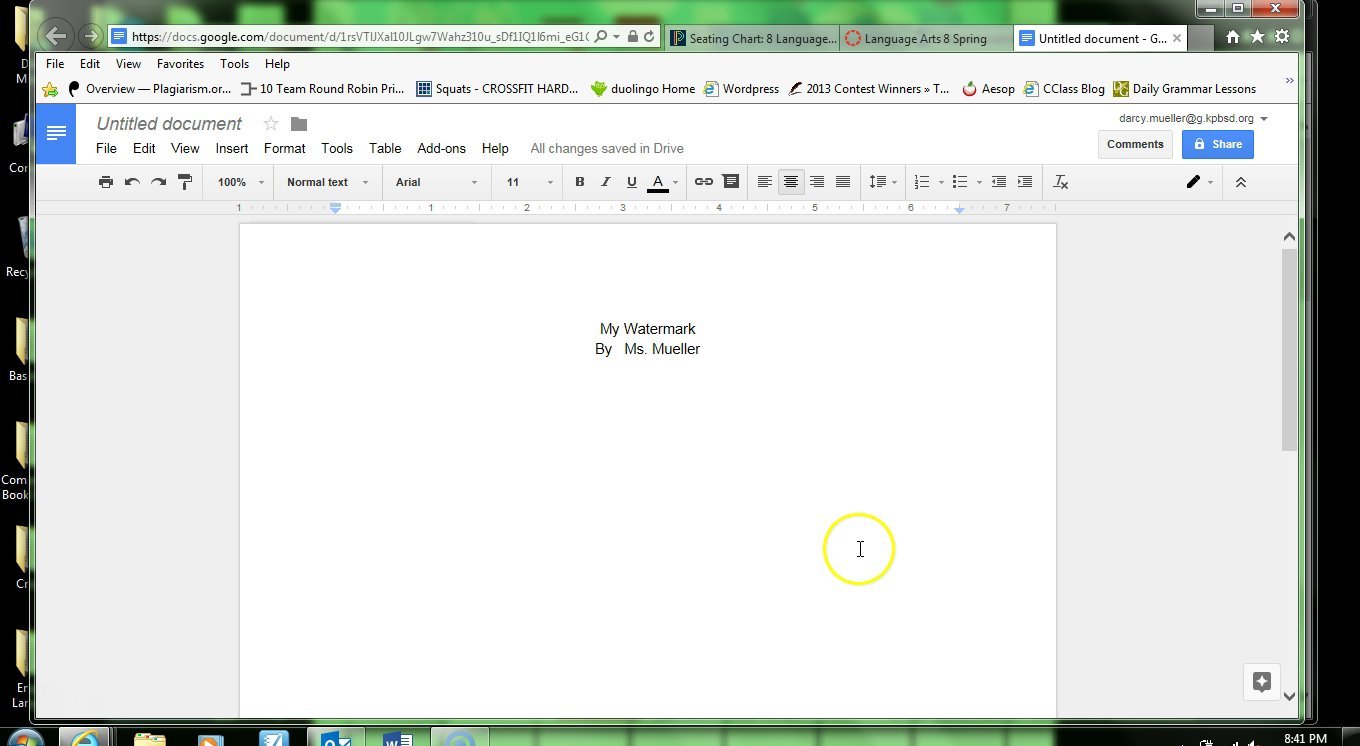Open the Add-ons menu

[442, 148]
